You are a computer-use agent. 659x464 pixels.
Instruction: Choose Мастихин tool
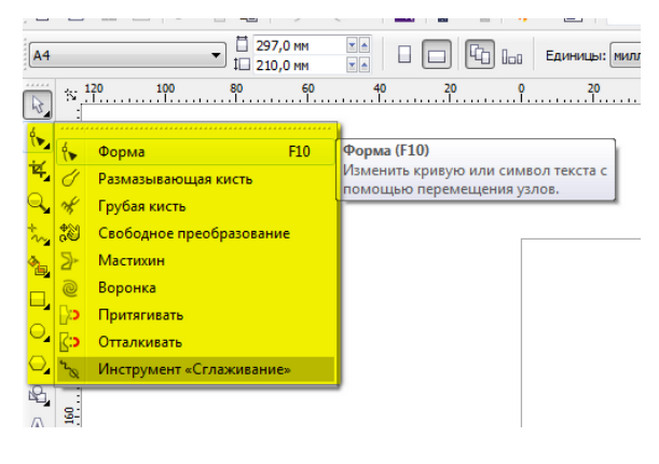click(x=196, y=261)
